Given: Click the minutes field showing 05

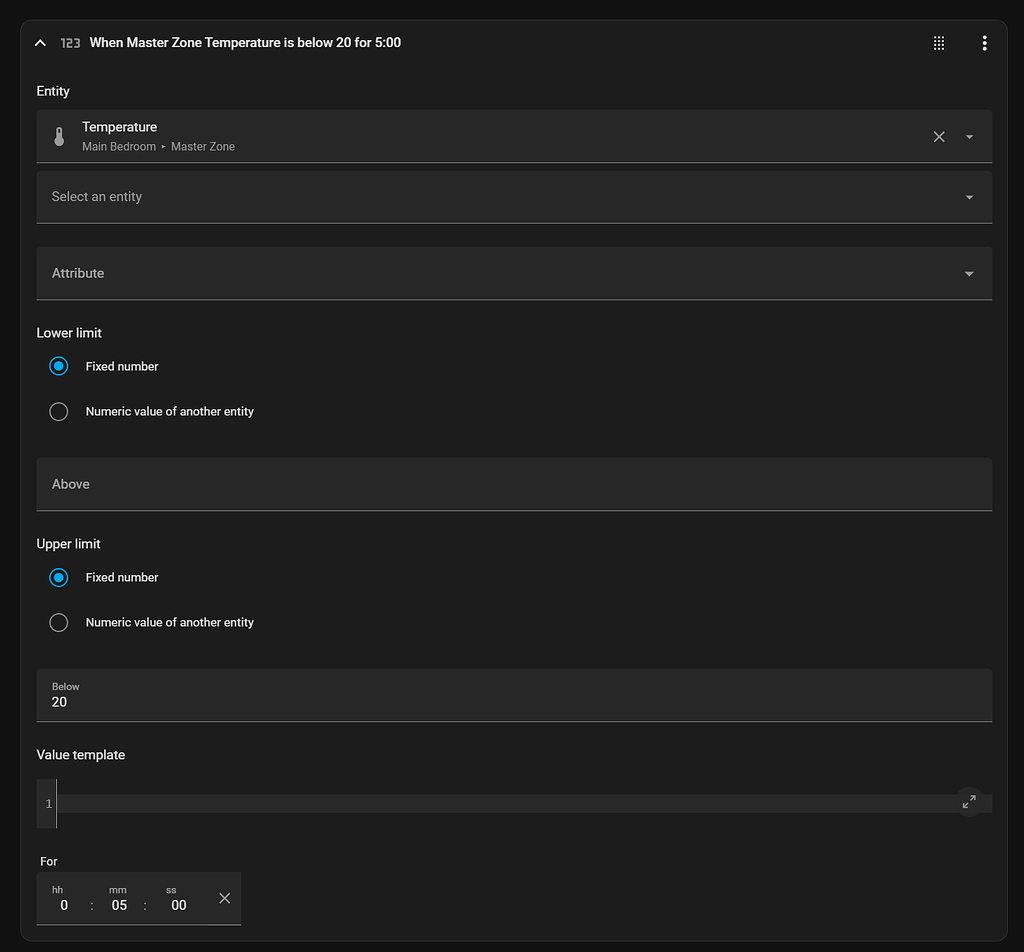Looking at the screenshot, I should (118, 904).
